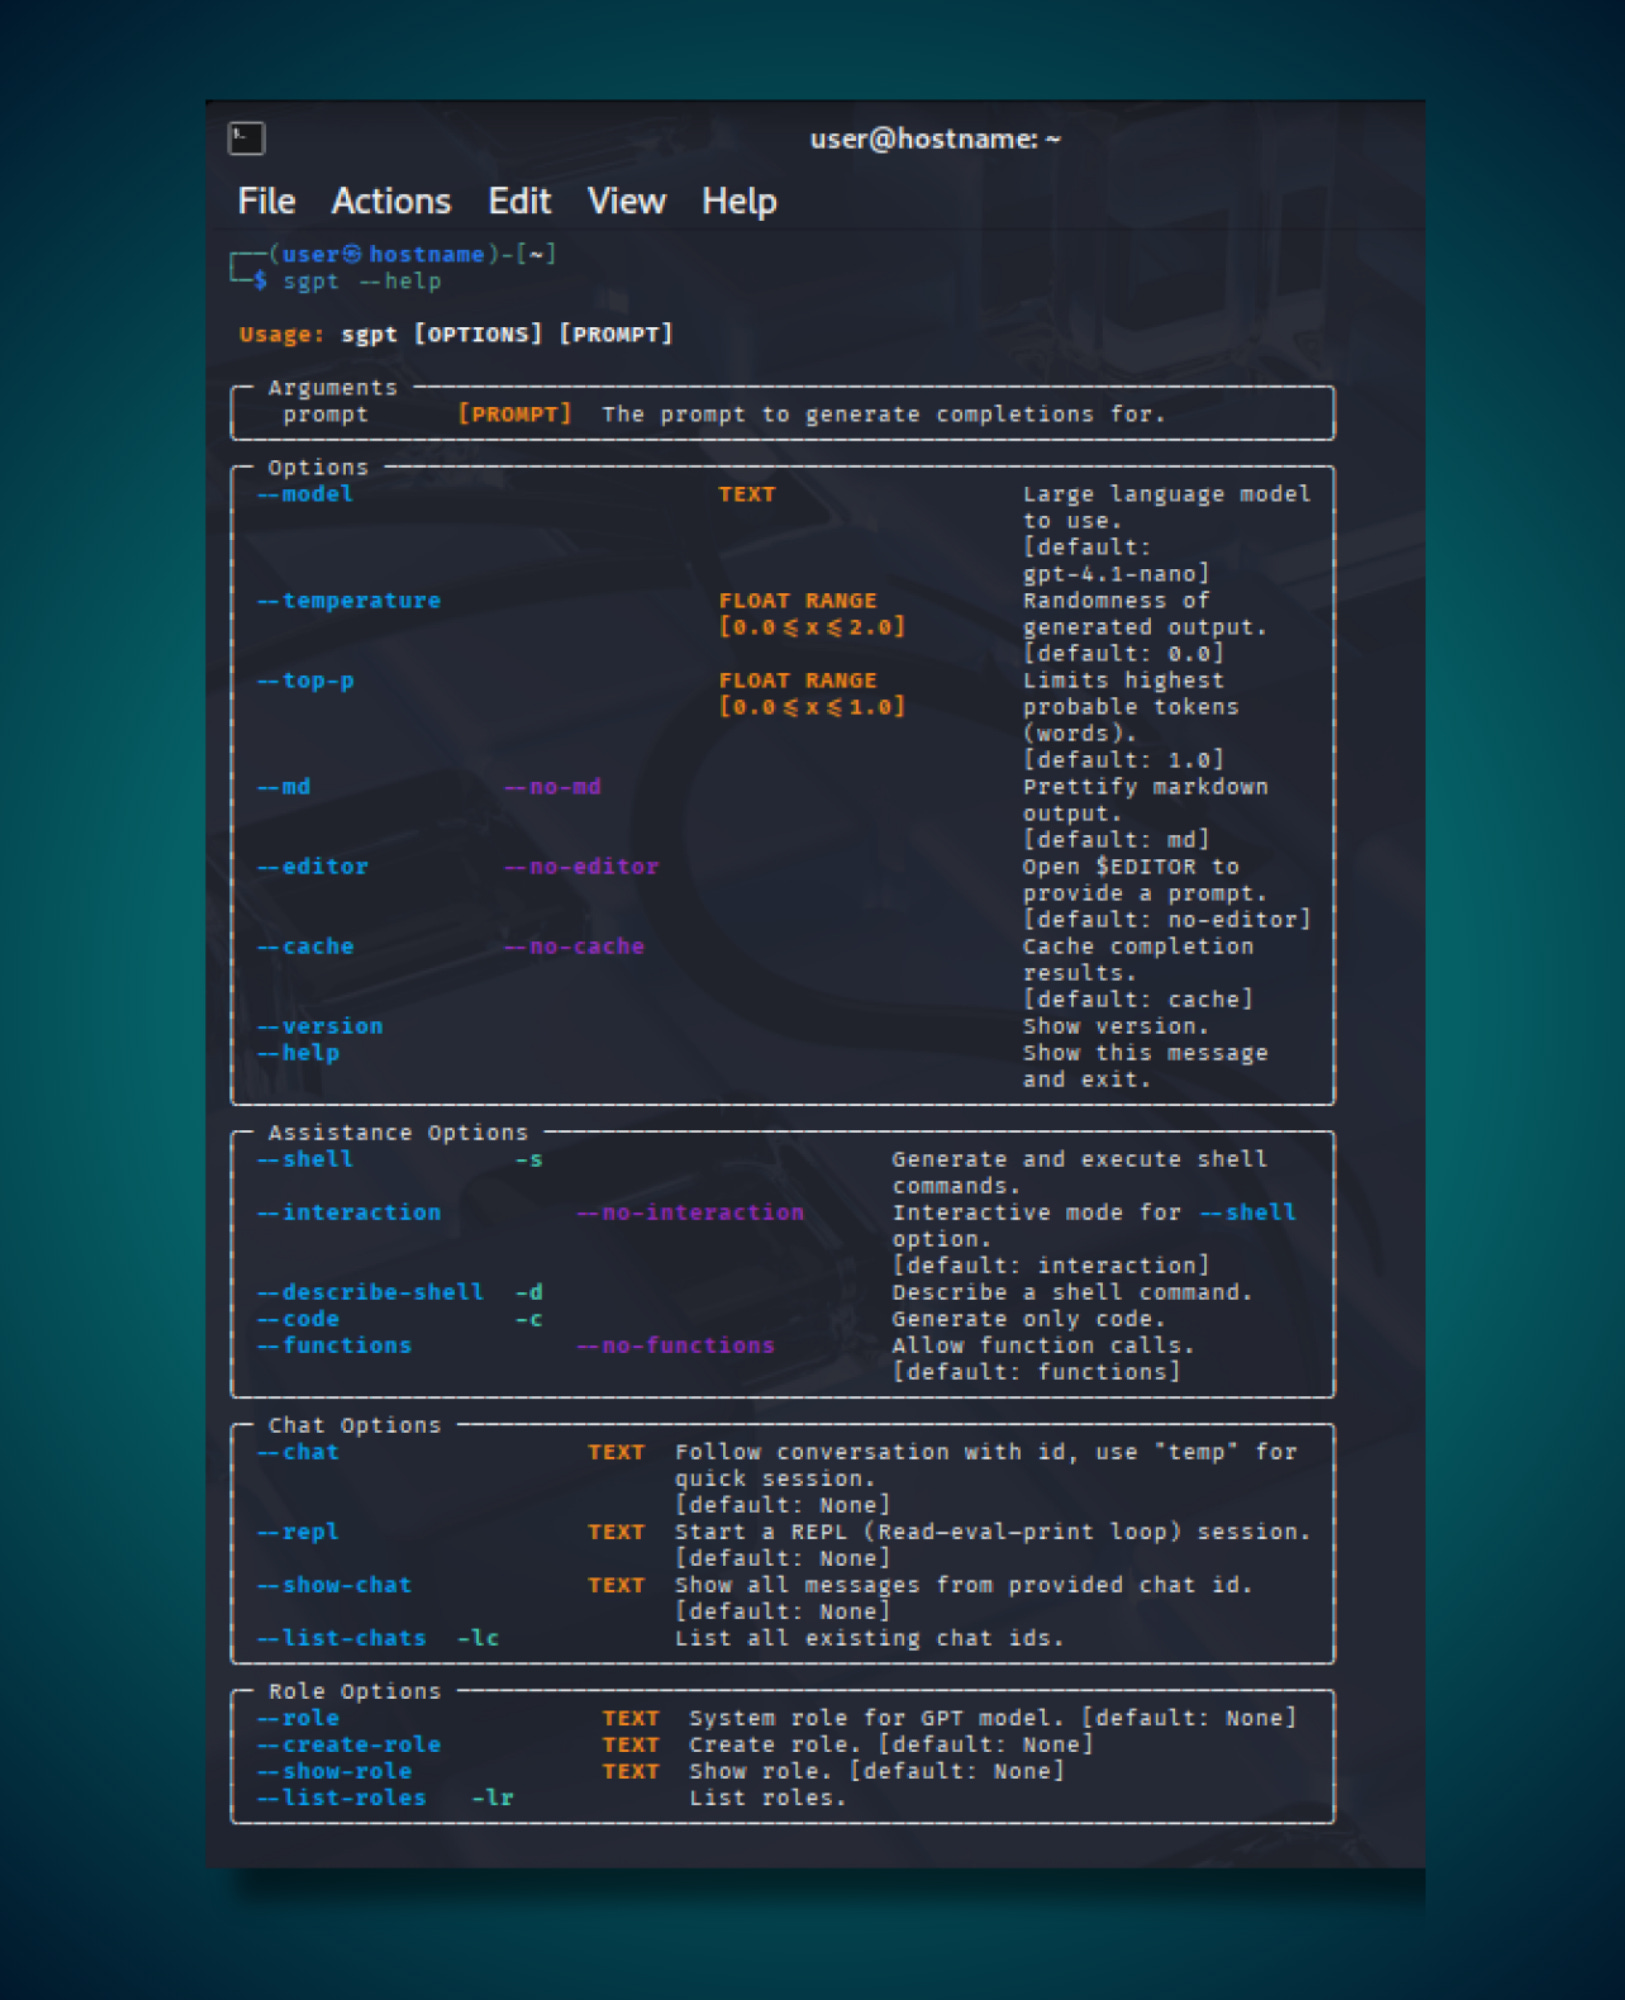Click the '--no-functions' option
Image resolution: width=1625 pixels, height=2000 pixels.
coord(677,1346)
